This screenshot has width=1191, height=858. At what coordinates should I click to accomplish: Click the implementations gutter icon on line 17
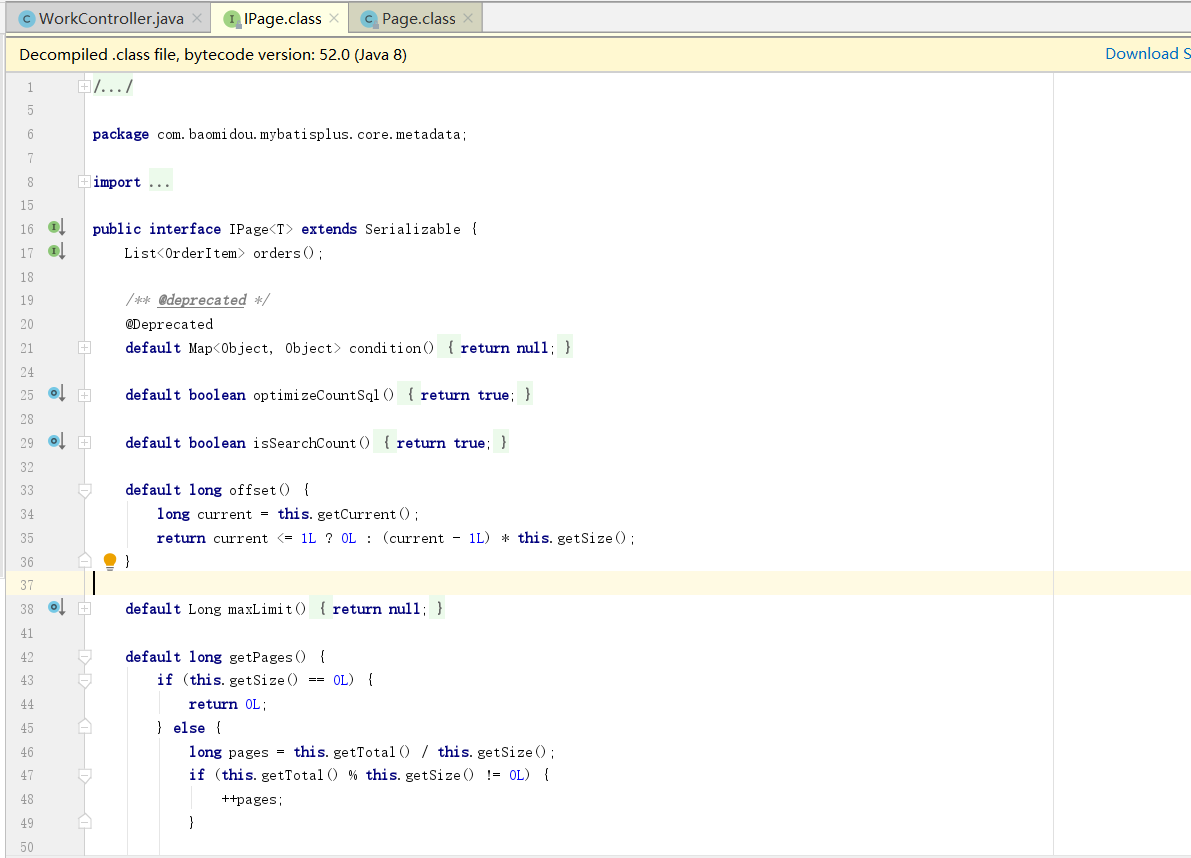(x=57, y=251)
